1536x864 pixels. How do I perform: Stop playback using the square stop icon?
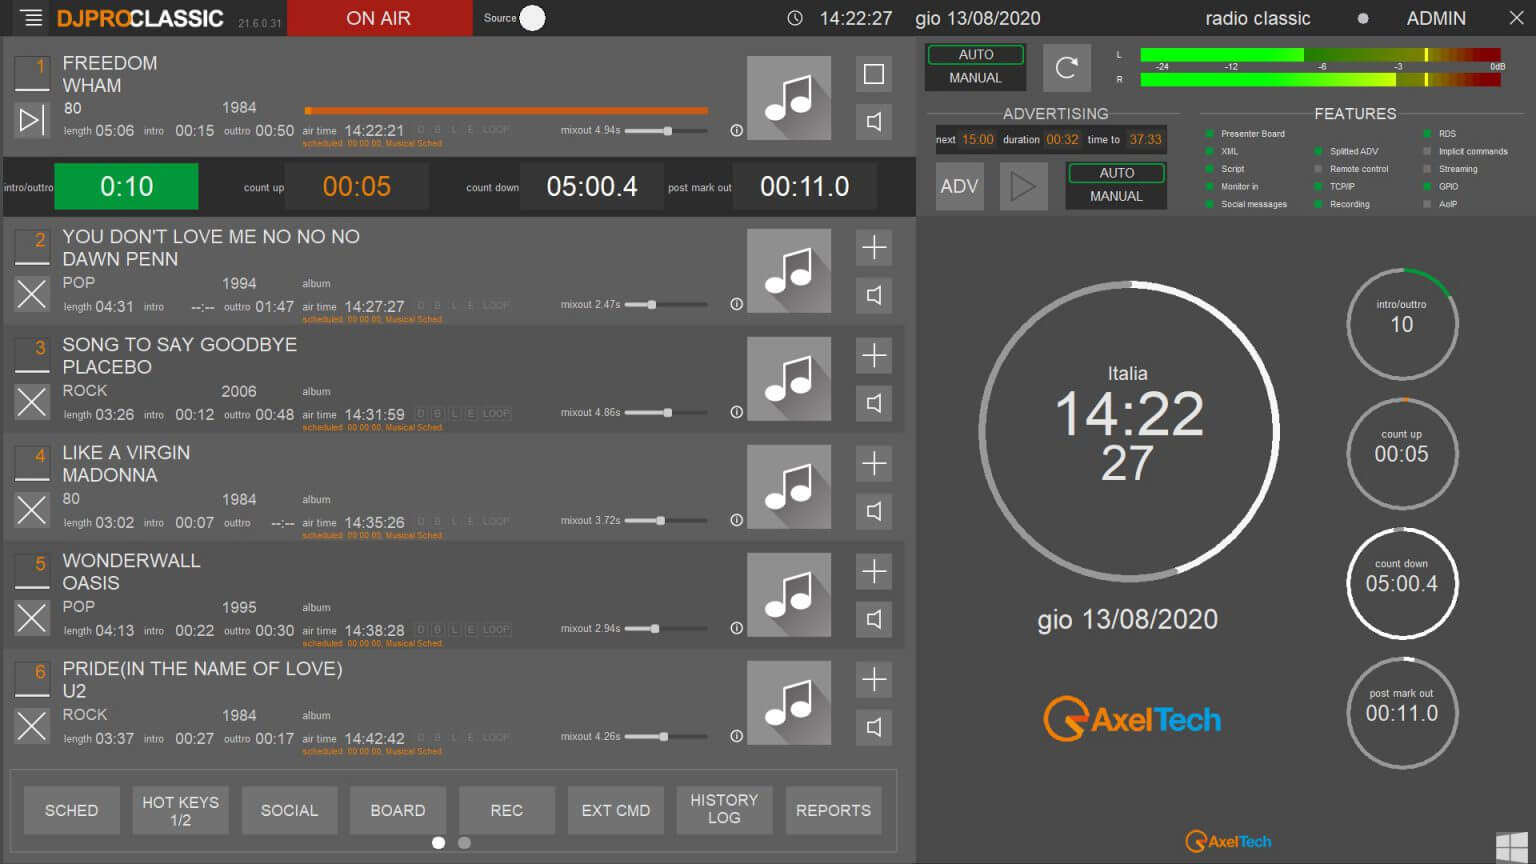[x=873, y=73]
